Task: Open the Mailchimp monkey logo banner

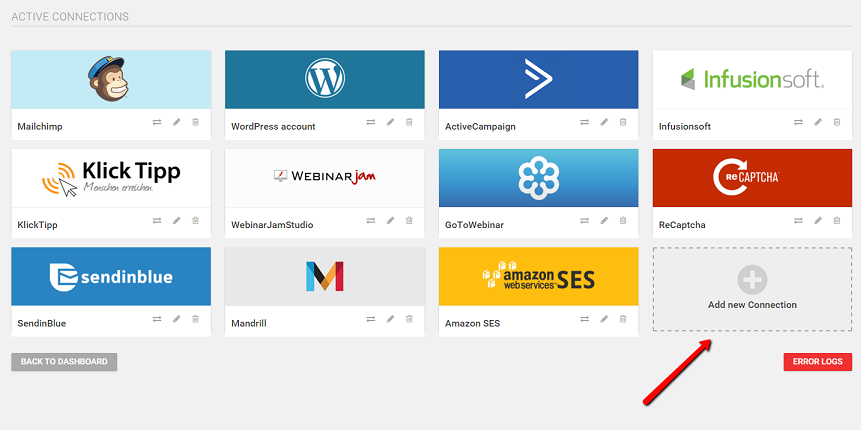Action: coord(111,80)
